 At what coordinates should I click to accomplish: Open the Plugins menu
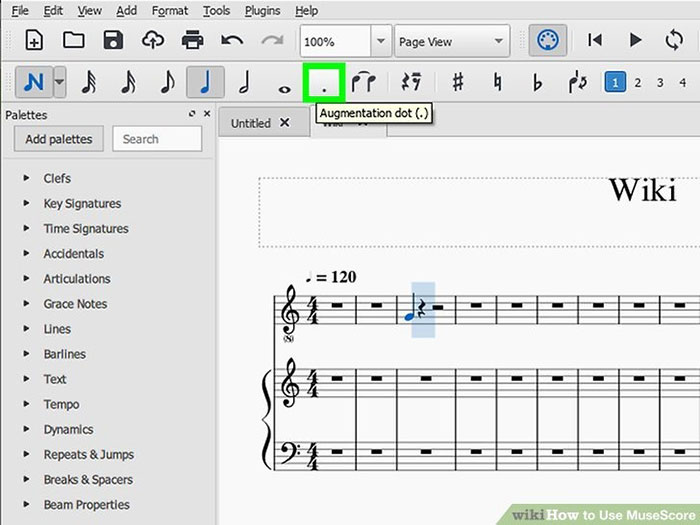pos(264,11)
